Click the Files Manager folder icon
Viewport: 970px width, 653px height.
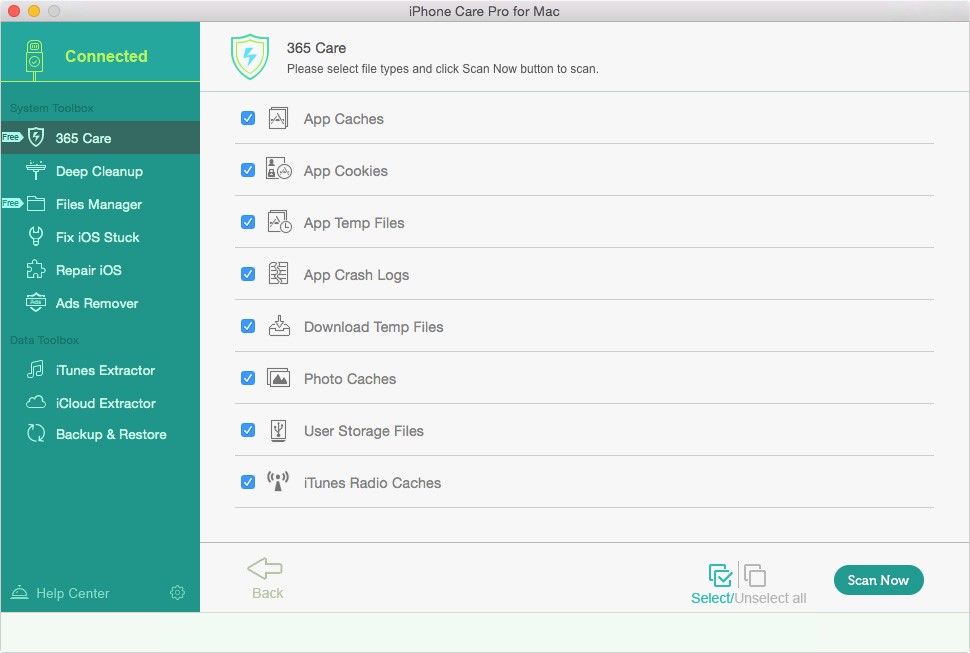36,203
